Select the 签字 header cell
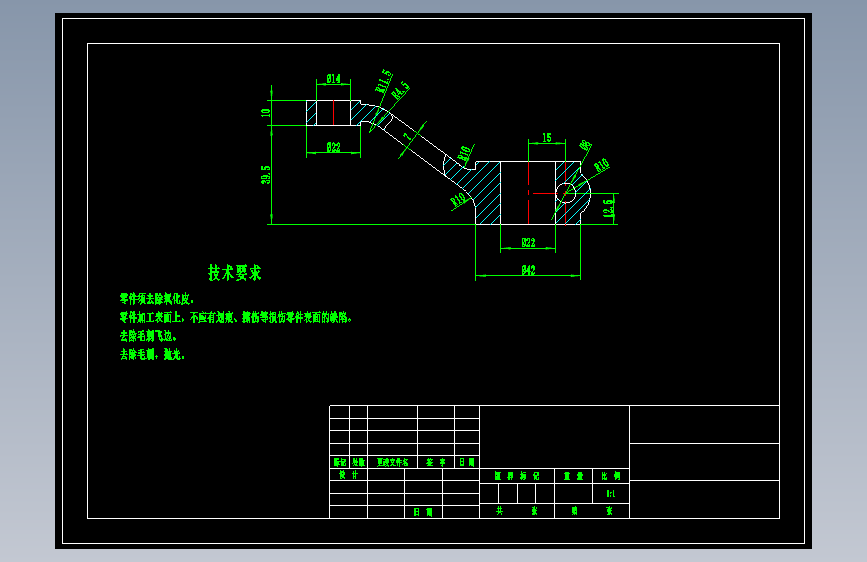This screenshot has width=867, height=562. (436, 462)
